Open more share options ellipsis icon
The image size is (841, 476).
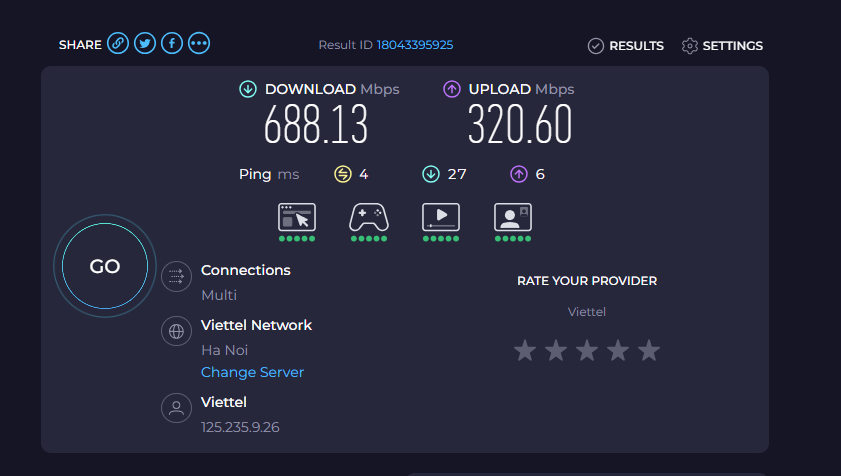(199, 43)
